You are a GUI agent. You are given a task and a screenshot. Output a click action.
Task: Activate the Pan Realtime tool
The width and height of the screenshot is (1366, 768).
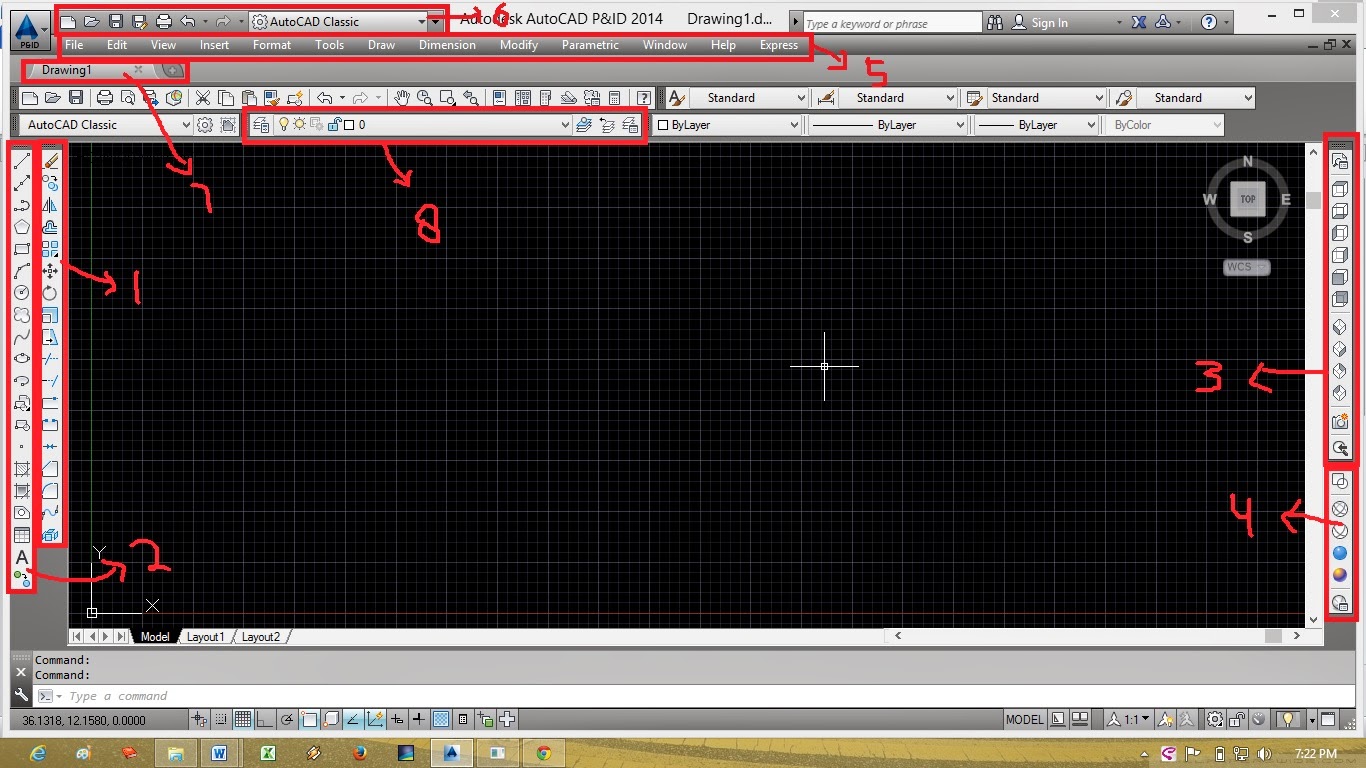(x=402, y=97)
